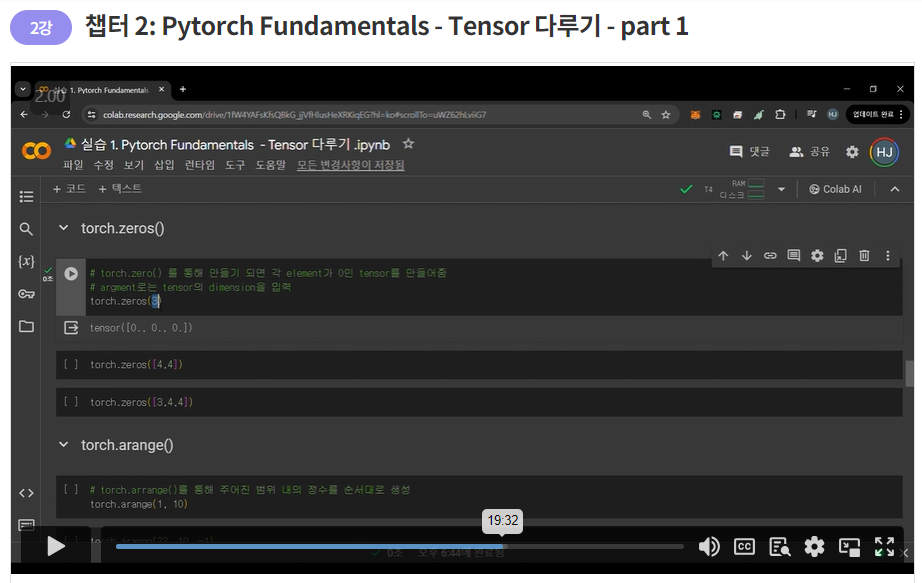Copy link to cell icon
The height and width of the screenshot is (583, 922).
tap(770, 255)
